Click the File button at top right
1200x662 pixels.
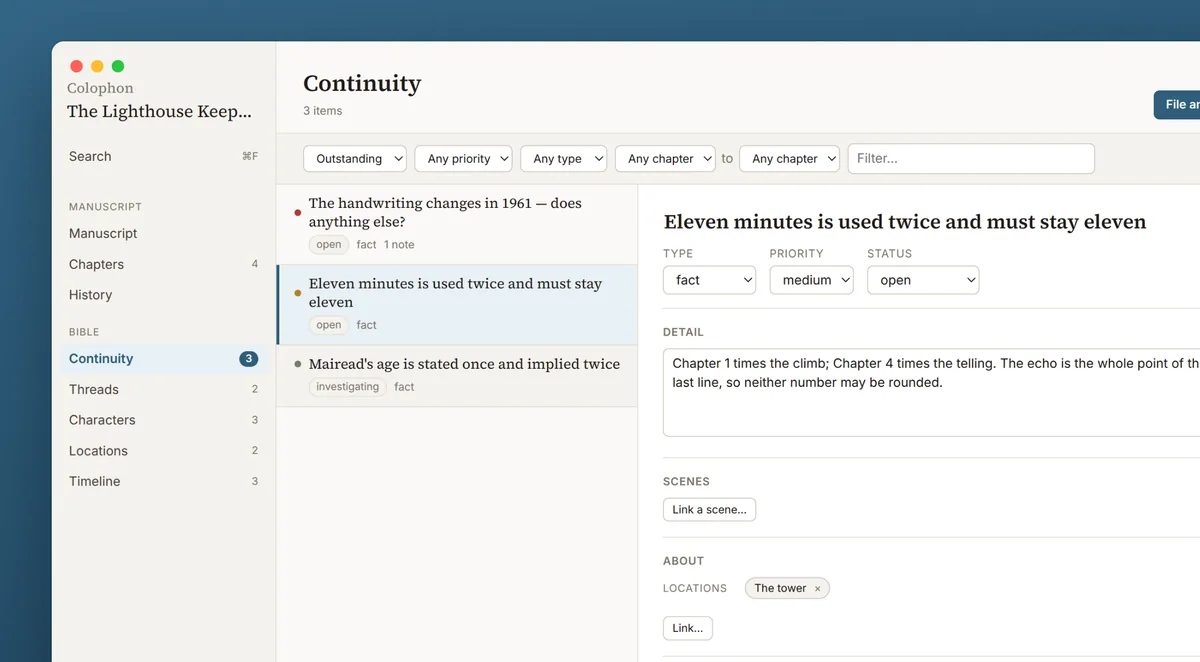[1177, 104]
